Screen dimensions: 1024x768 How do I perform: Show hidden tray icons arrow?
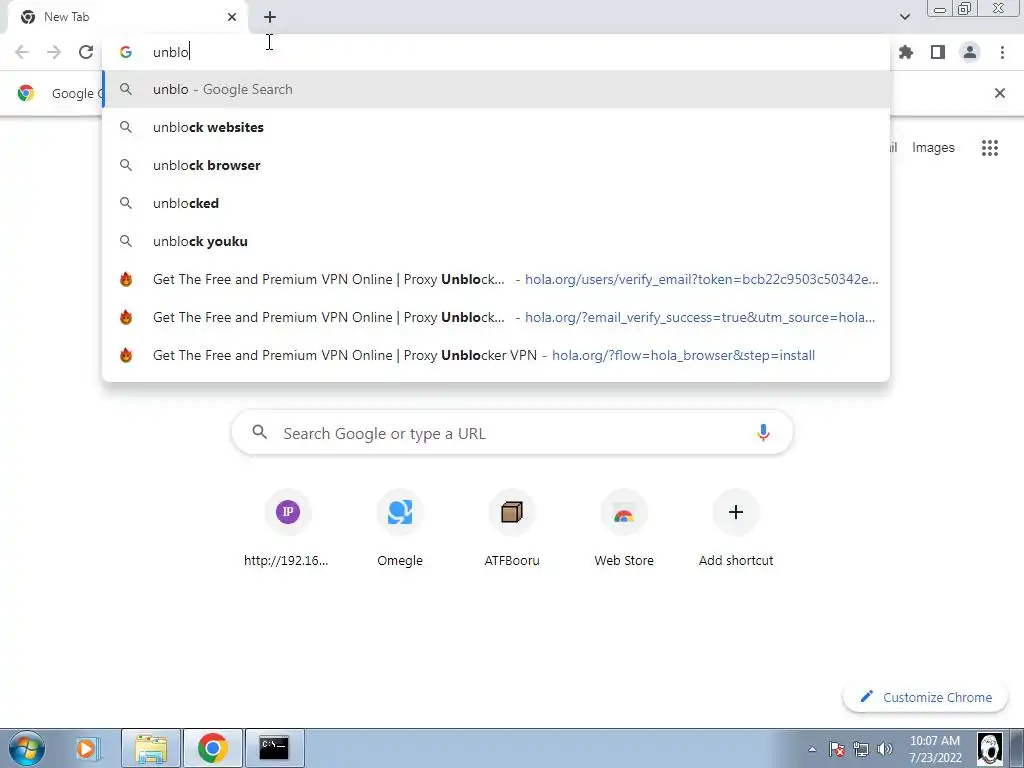812,749
